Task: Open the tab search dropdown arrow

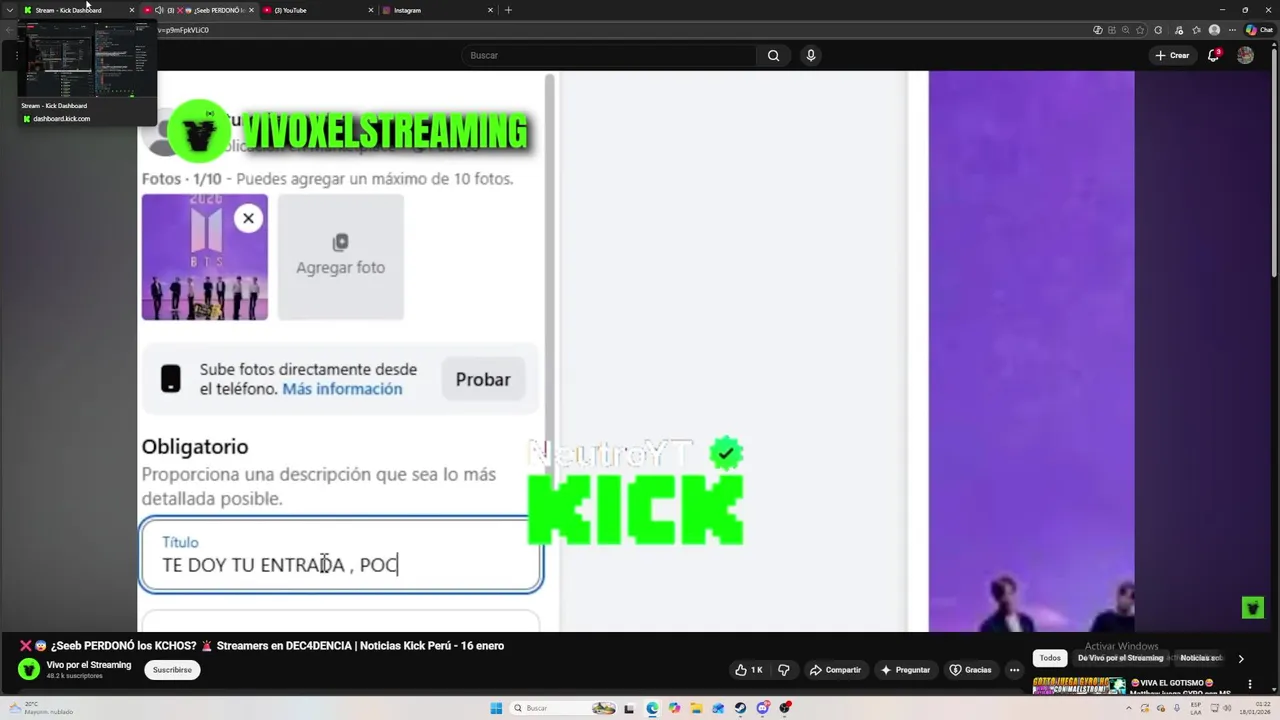Action: pos(10,10)
